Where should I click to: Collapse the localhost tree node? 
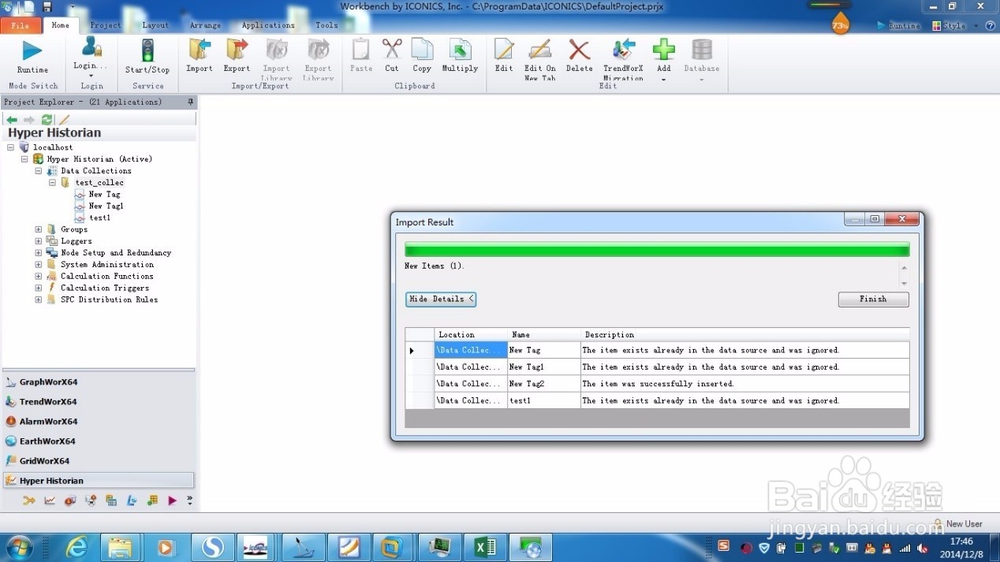11,147
